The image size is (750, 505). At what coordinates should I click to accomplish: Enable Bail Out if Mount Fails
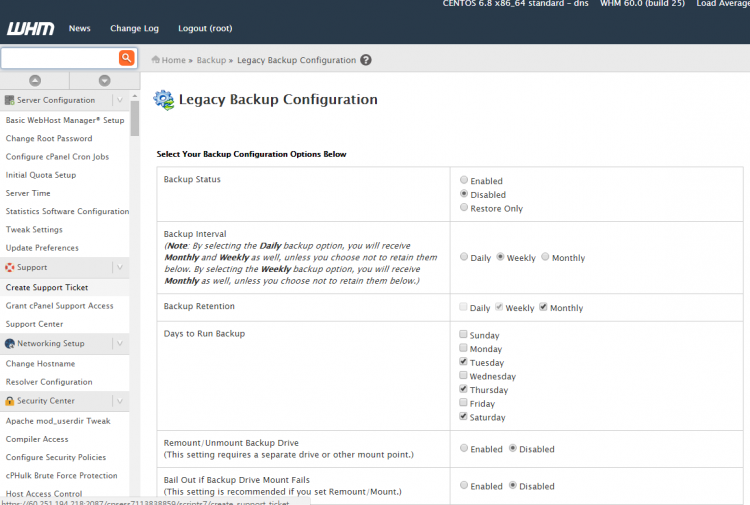[x=463, y=485]
